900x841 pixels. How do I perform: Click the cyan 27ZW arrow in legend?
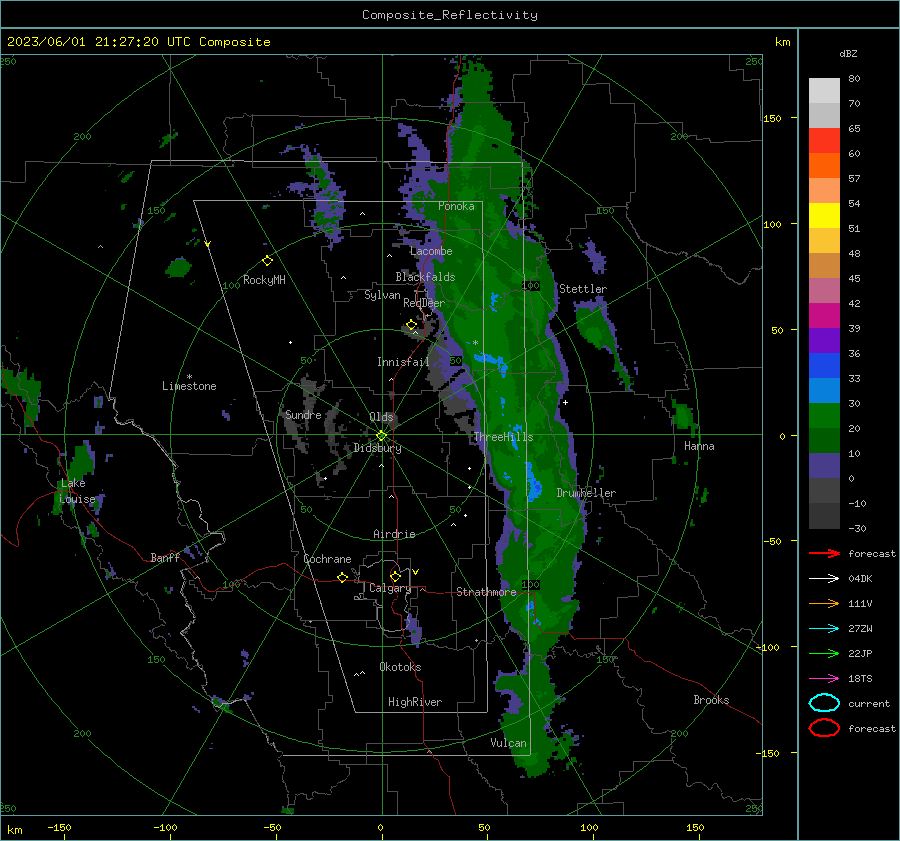coord(824,629)
